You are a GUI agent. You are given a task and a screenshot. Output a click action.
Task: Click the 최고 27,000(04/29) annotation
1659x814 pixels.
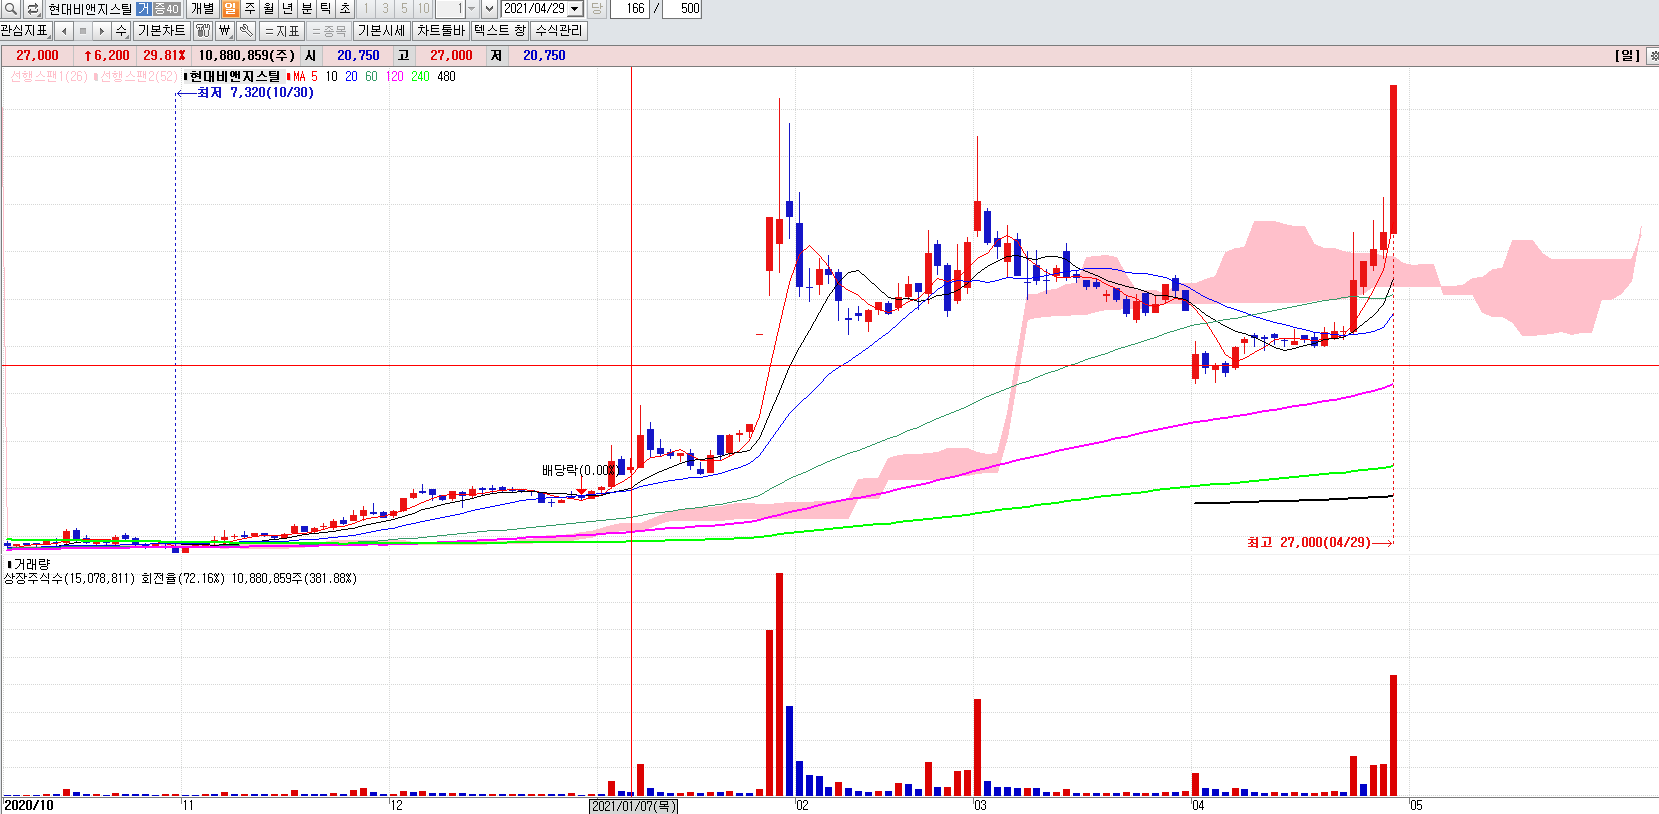tap(1309, 543)
